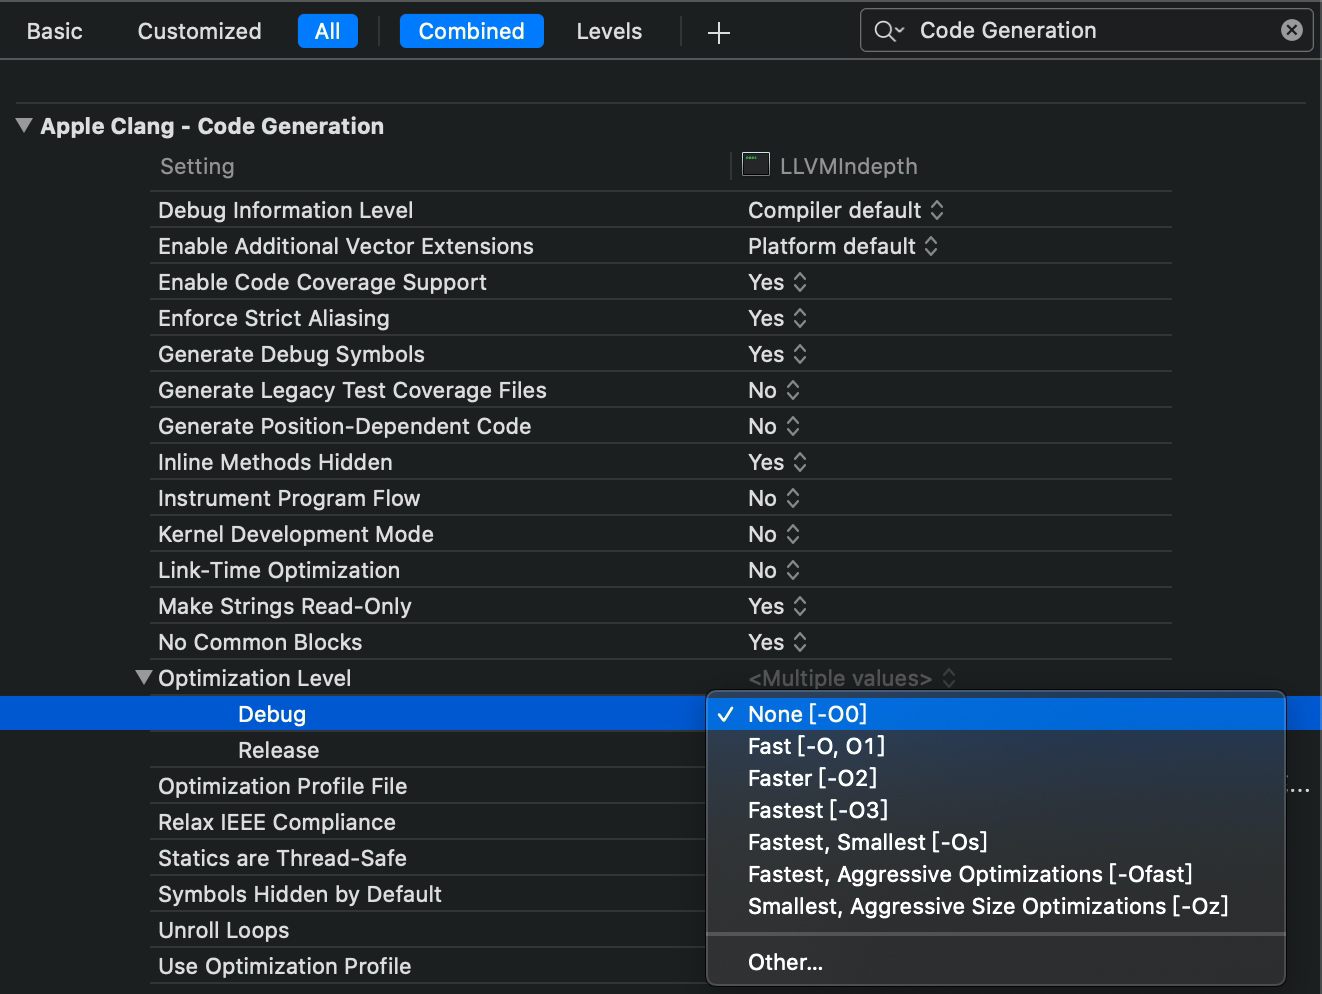Select Make Strings Read-Only name

click(285, 606)
